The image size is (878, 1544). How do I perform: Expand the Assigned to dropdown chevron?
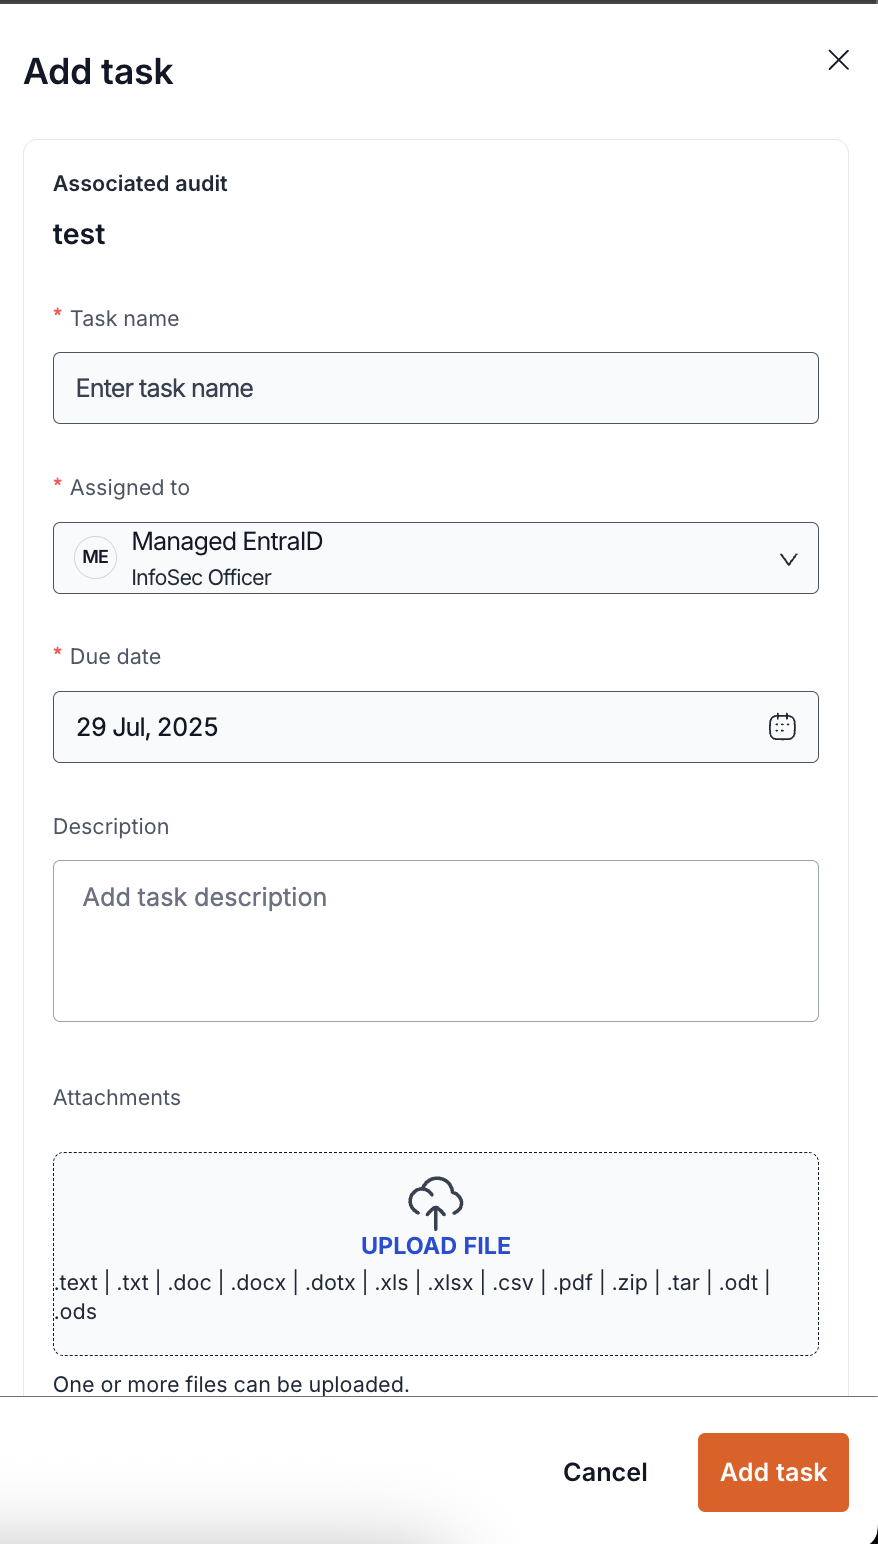coord(788,559)
